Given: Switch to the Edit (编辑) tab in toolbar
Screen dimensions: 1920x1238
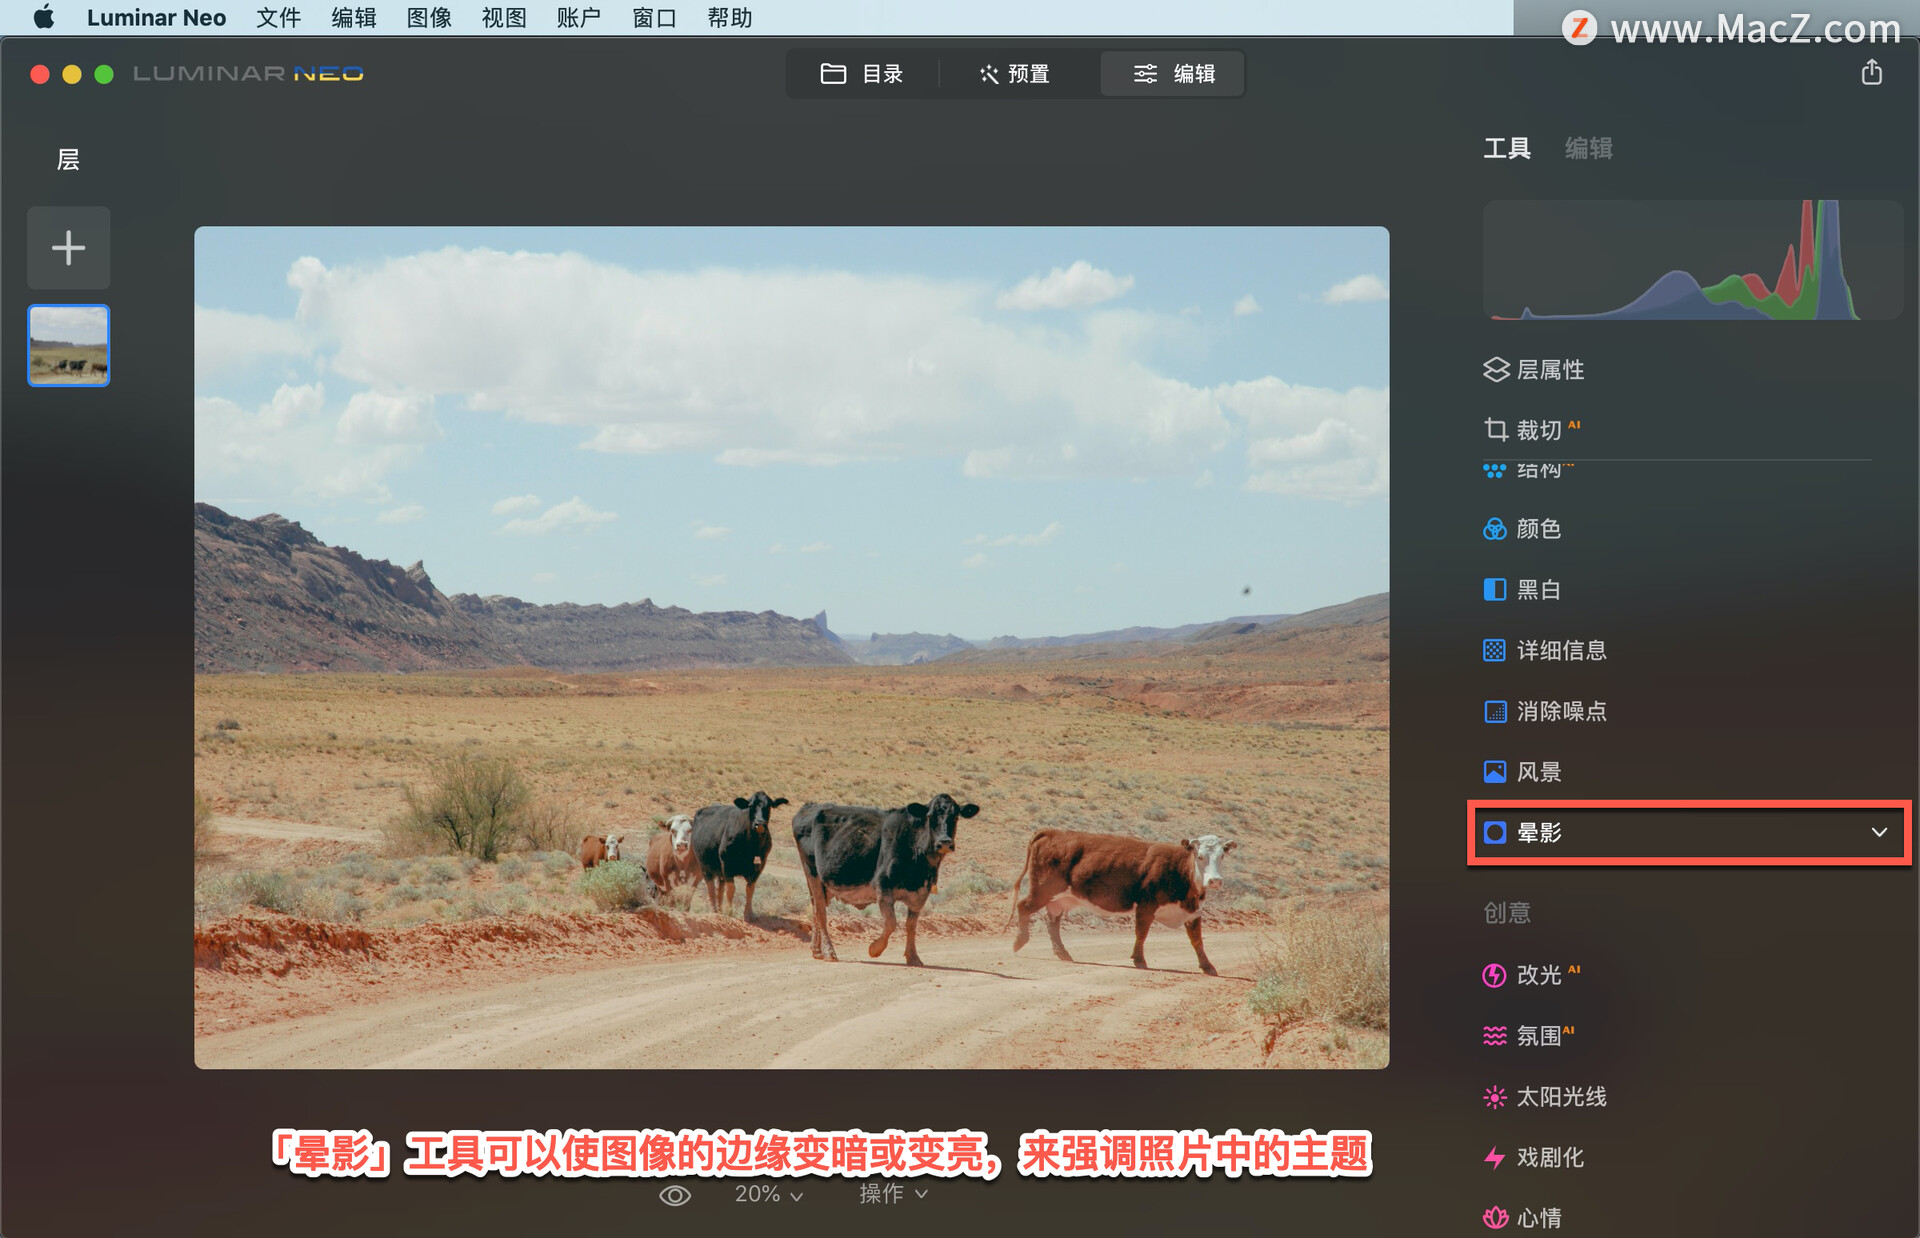Looking at the screenshot, I should pyautogui.click(x=1173, y=74).
